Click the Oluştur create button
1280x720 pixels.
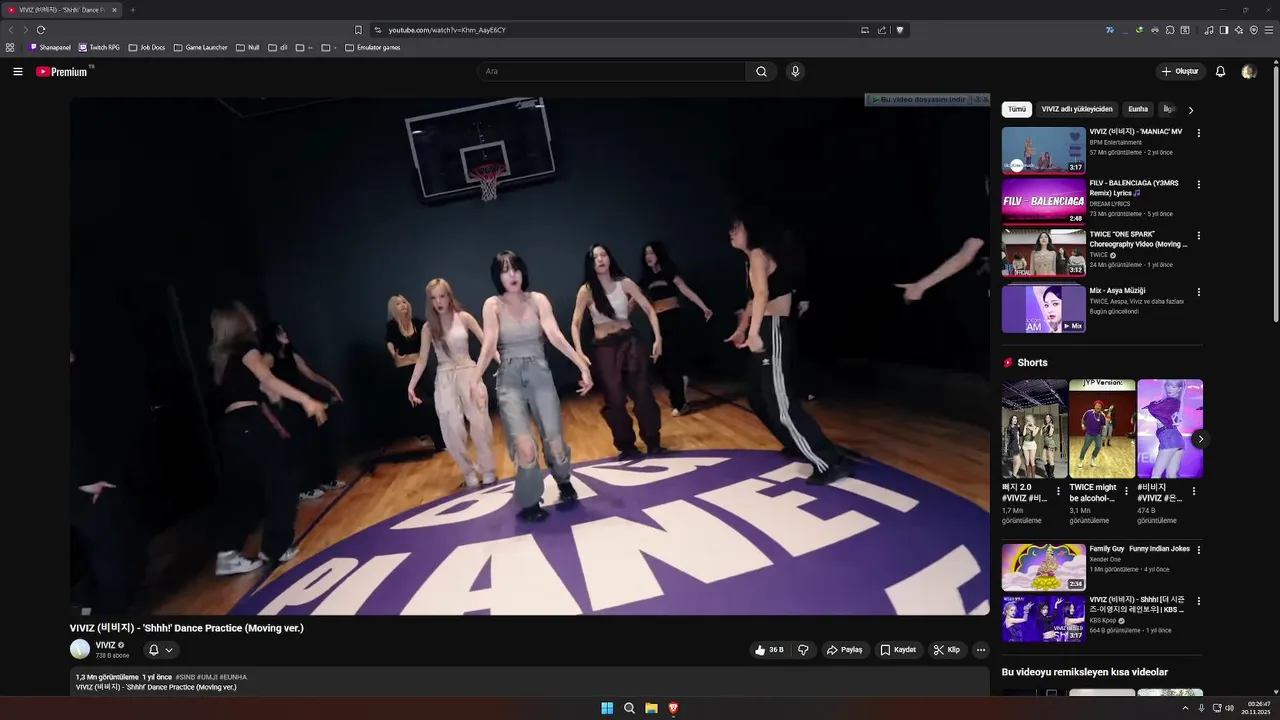pyautogui.click(x=1180, y=72)
